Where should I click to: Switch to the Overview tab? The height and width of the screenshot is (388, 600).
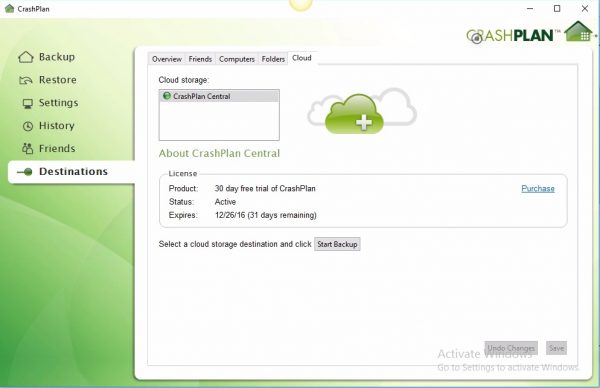click(167, 59)
